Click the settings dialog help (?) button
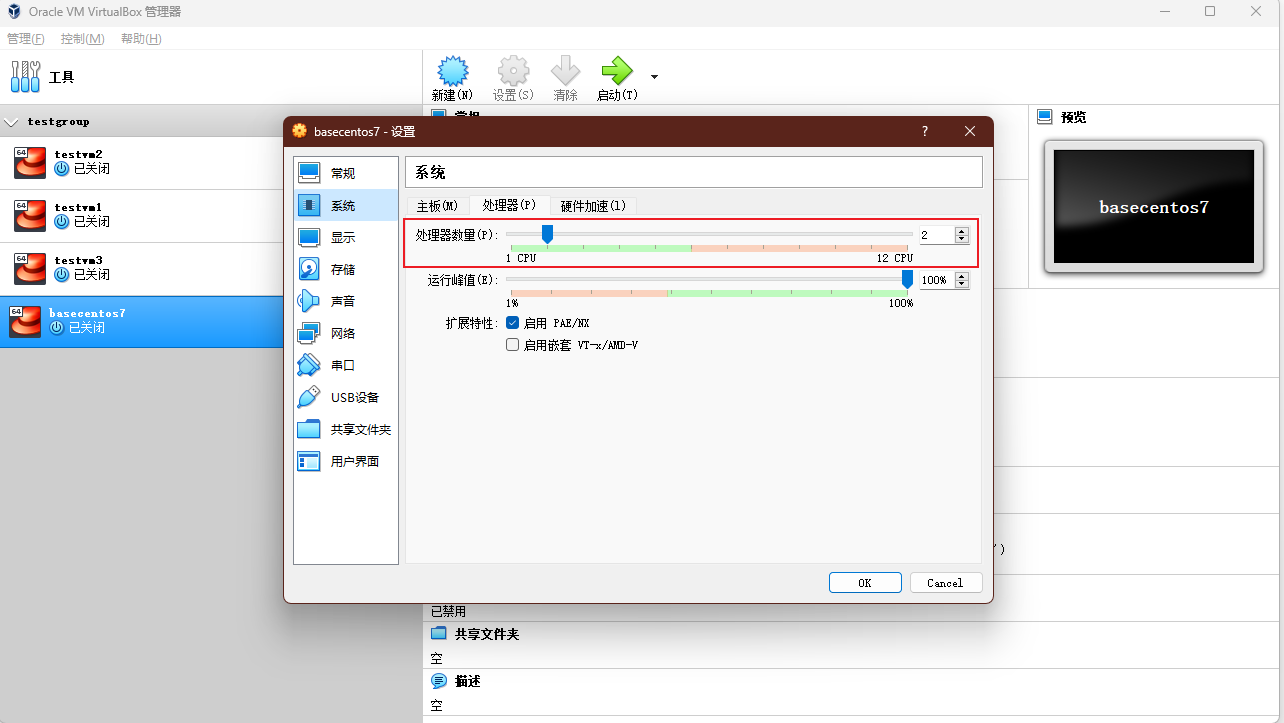Image resolution: width=1284 pixels, height=723 pixels. coord(924,131)
